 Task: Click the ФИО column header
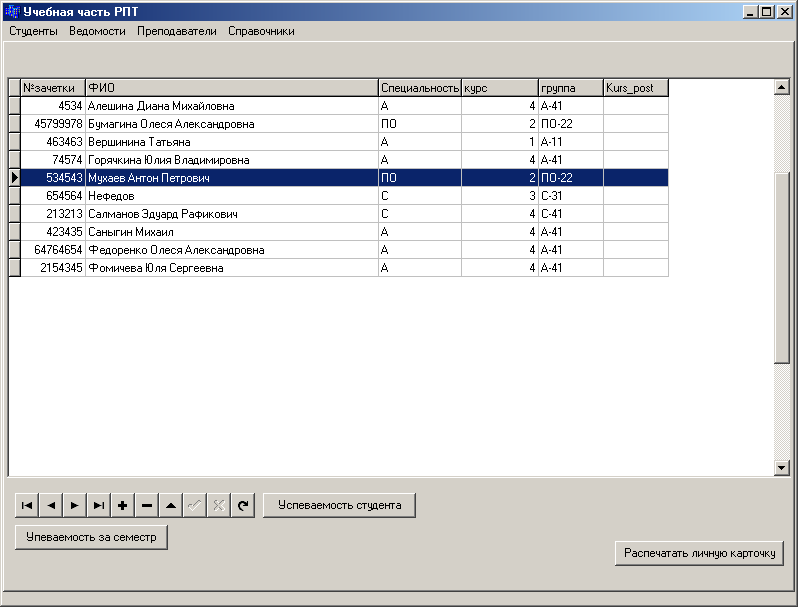(232, 88)
